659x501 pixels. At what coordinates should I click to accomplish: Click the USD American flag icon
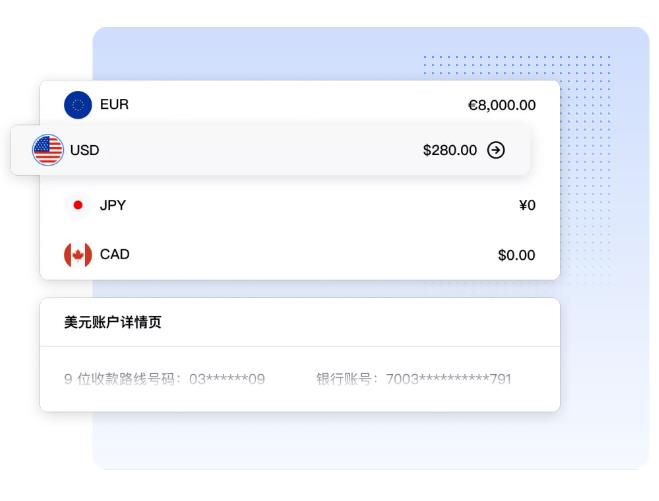point(48,150)
